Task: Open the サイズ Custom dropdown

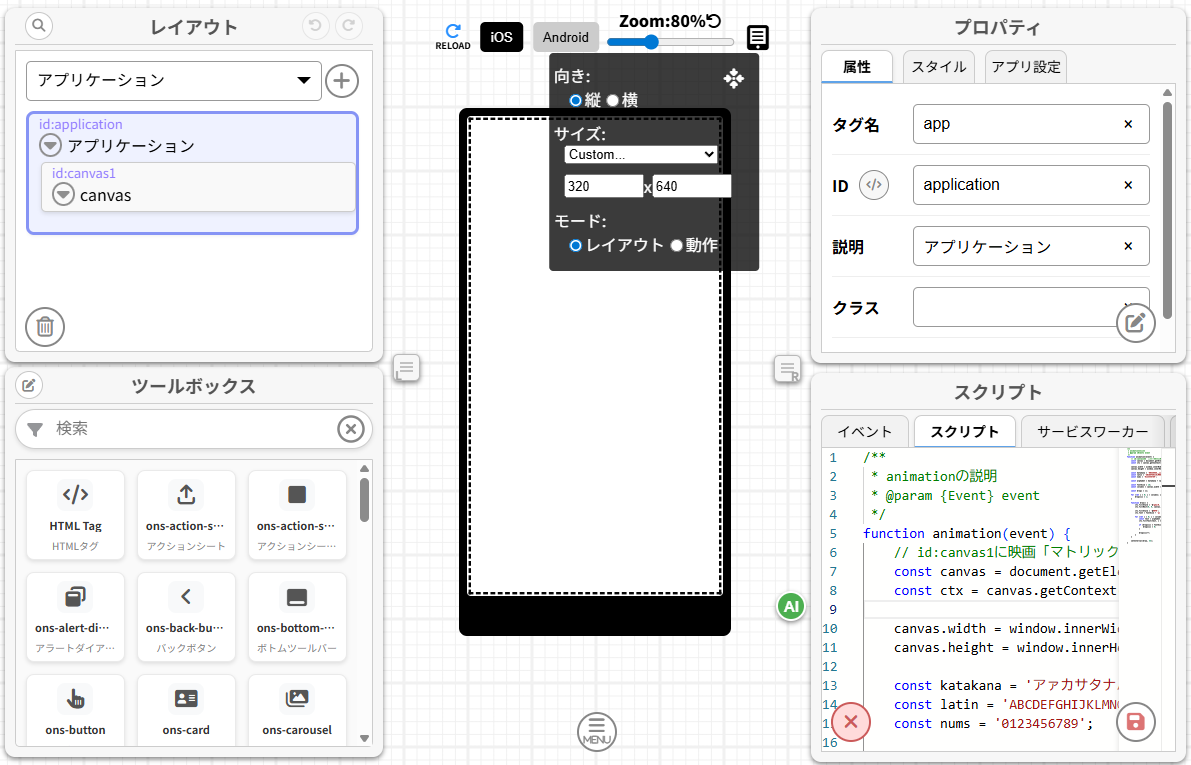Action: (641, 154)
